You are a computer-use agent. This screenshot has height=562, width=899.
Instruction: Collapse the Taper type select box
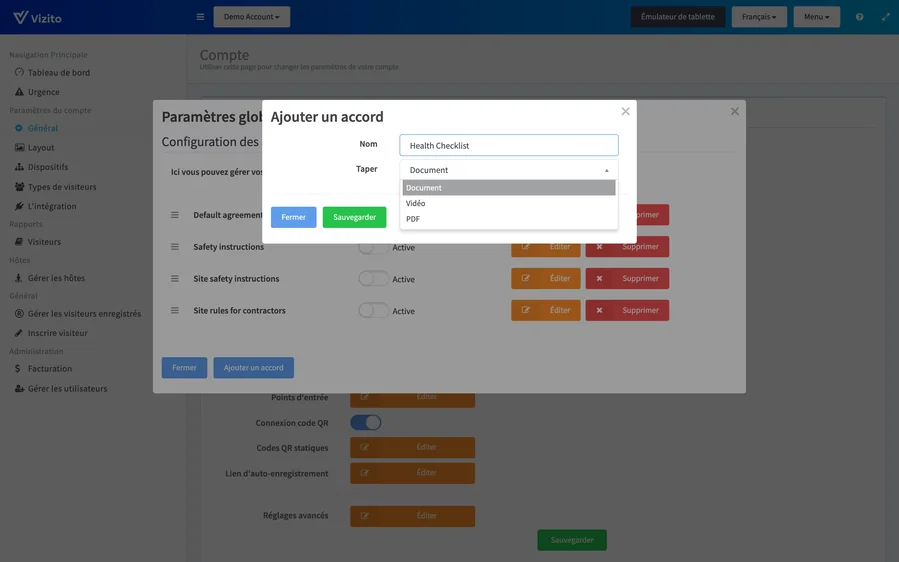pos(509,170)
